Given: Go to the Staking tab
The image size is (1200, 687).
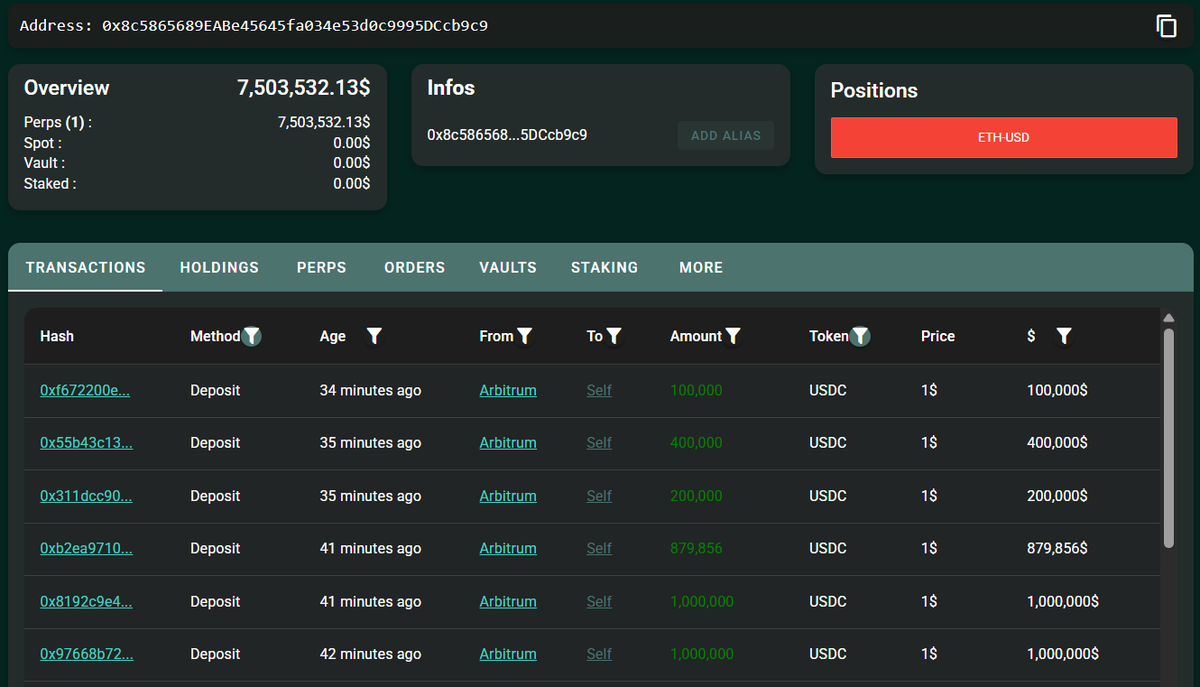Looking at the screenshot, I should pos(604,267).
